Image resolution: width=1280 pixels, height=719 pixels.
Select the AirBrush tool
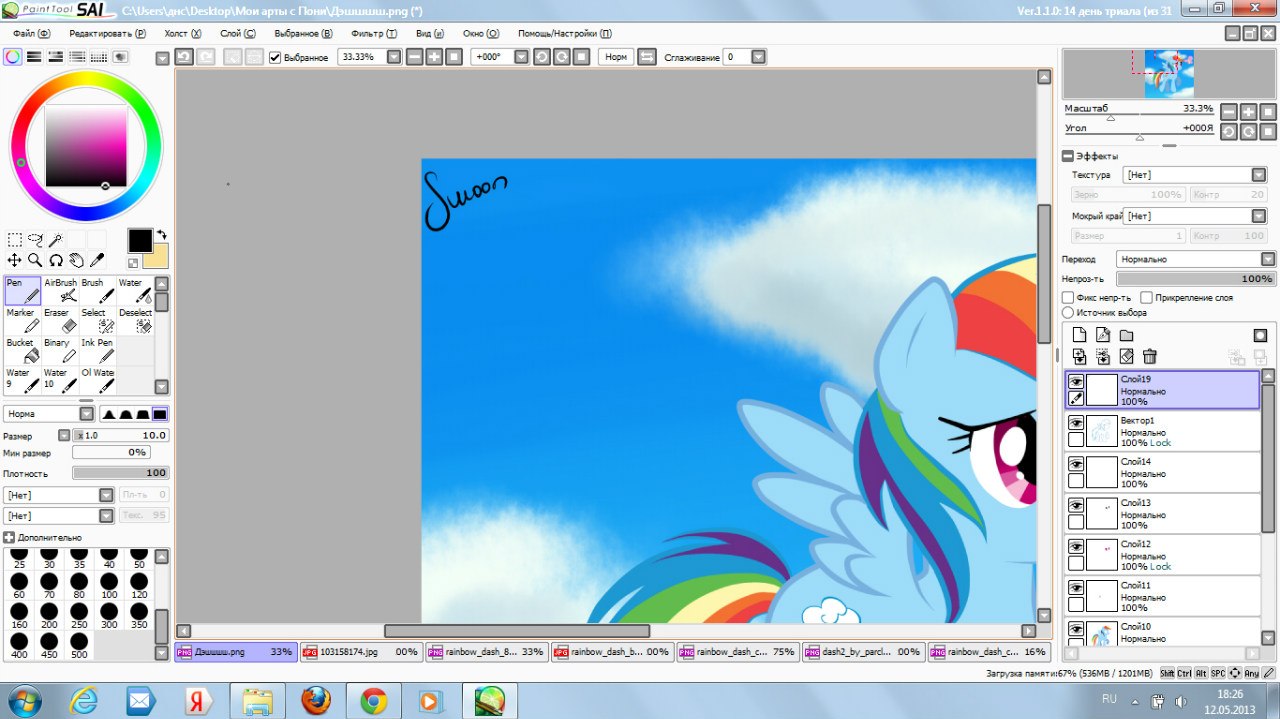coord(61,290)
